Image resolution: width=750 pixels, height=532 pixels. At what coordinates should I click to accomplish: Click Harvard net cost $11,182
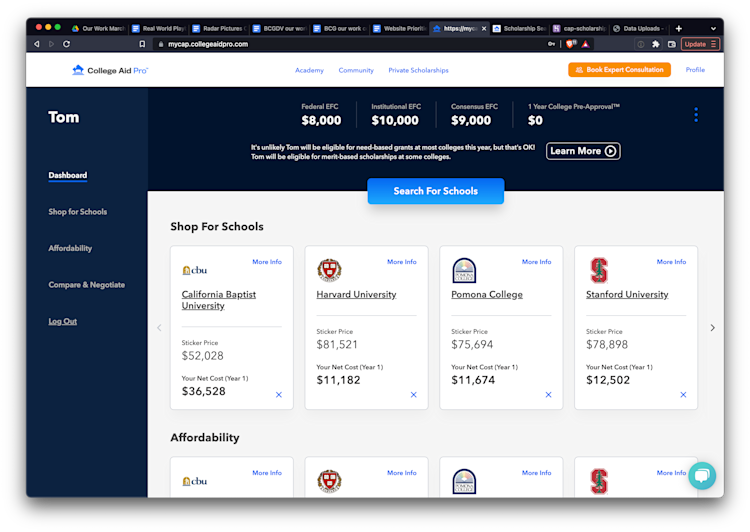click(339, 380)
